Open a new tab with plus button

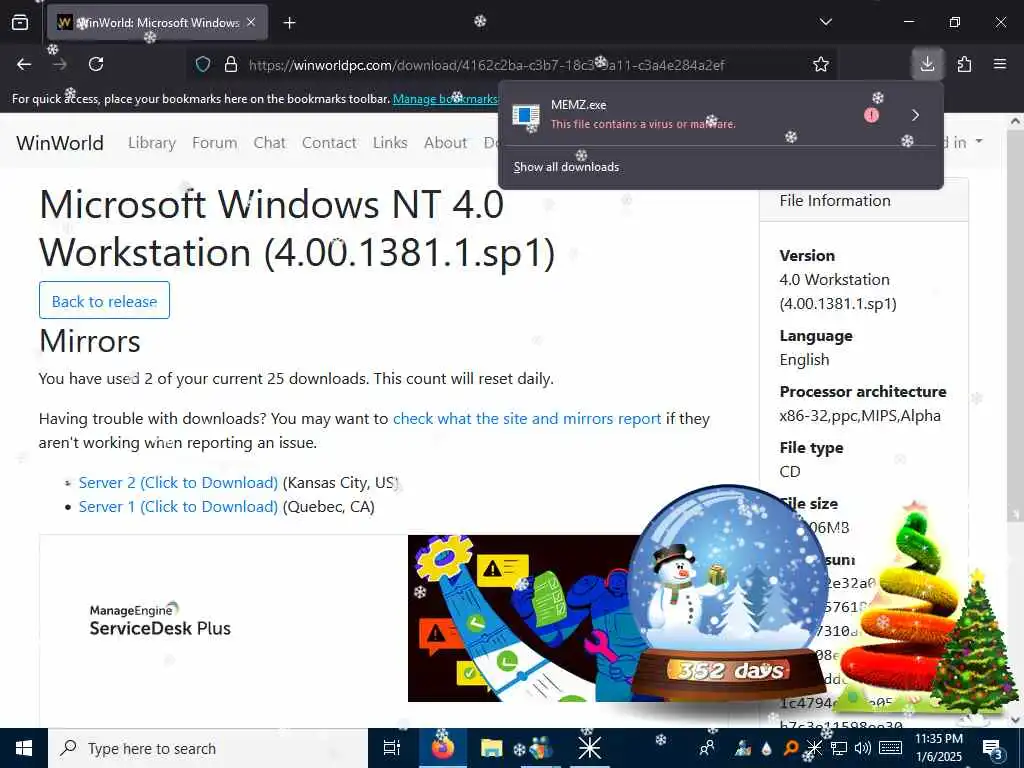289,23
